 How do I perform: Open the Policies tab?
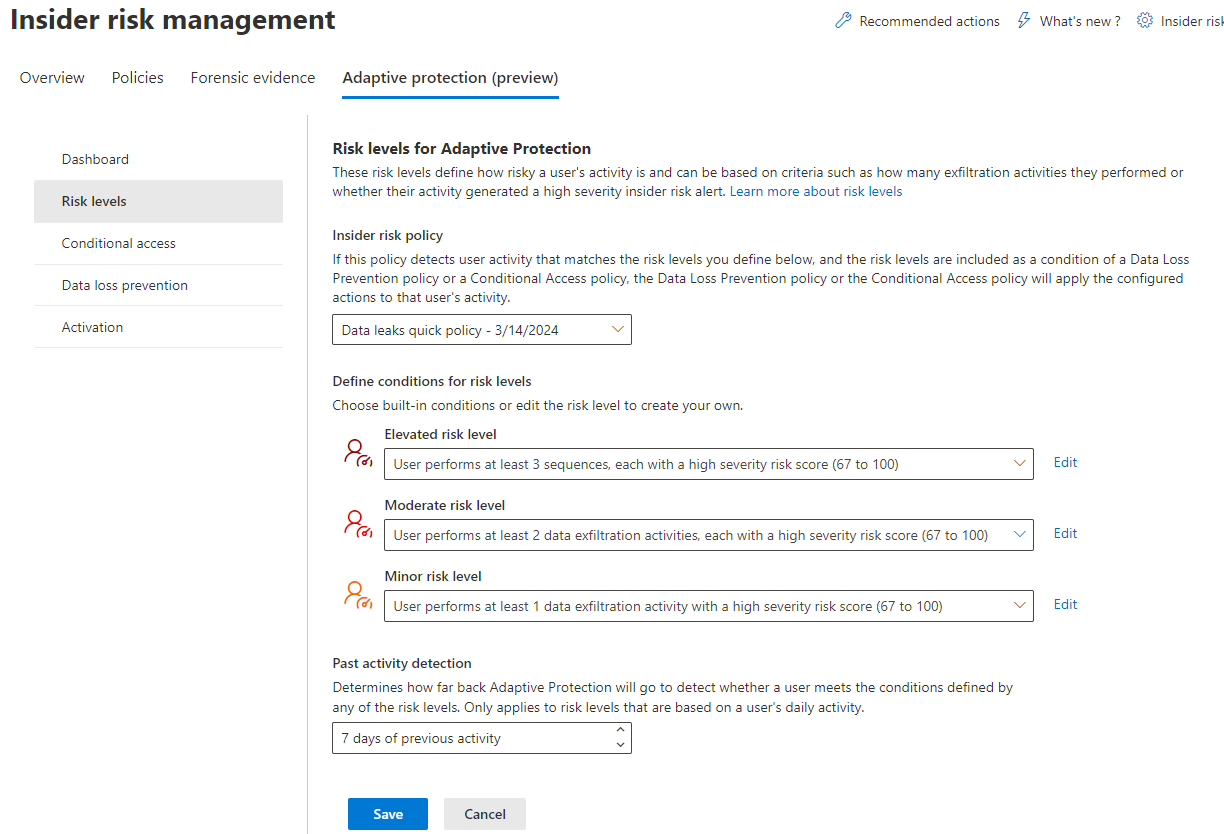point(137,78)
